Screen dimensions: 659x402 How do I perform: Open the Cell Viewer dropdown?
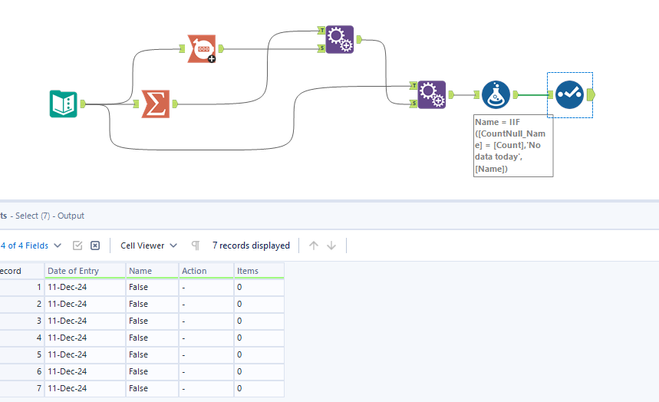(148, 245)
